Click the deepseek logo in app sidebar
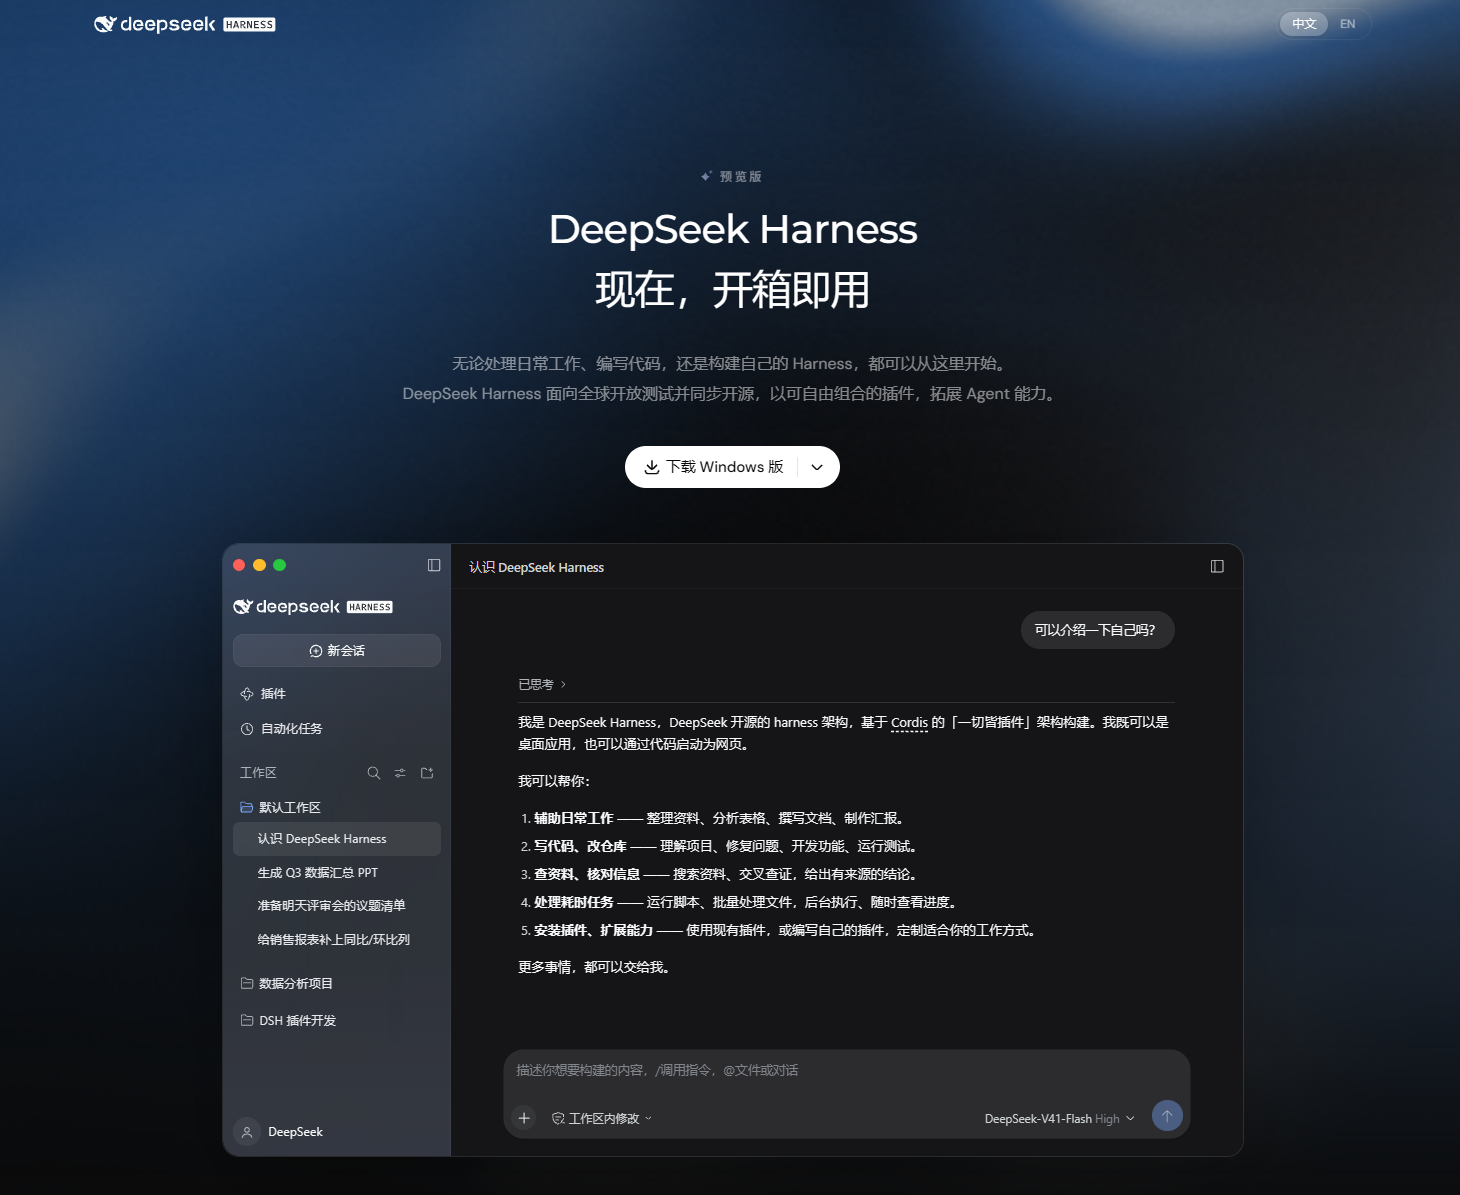 tap(313, 607)
